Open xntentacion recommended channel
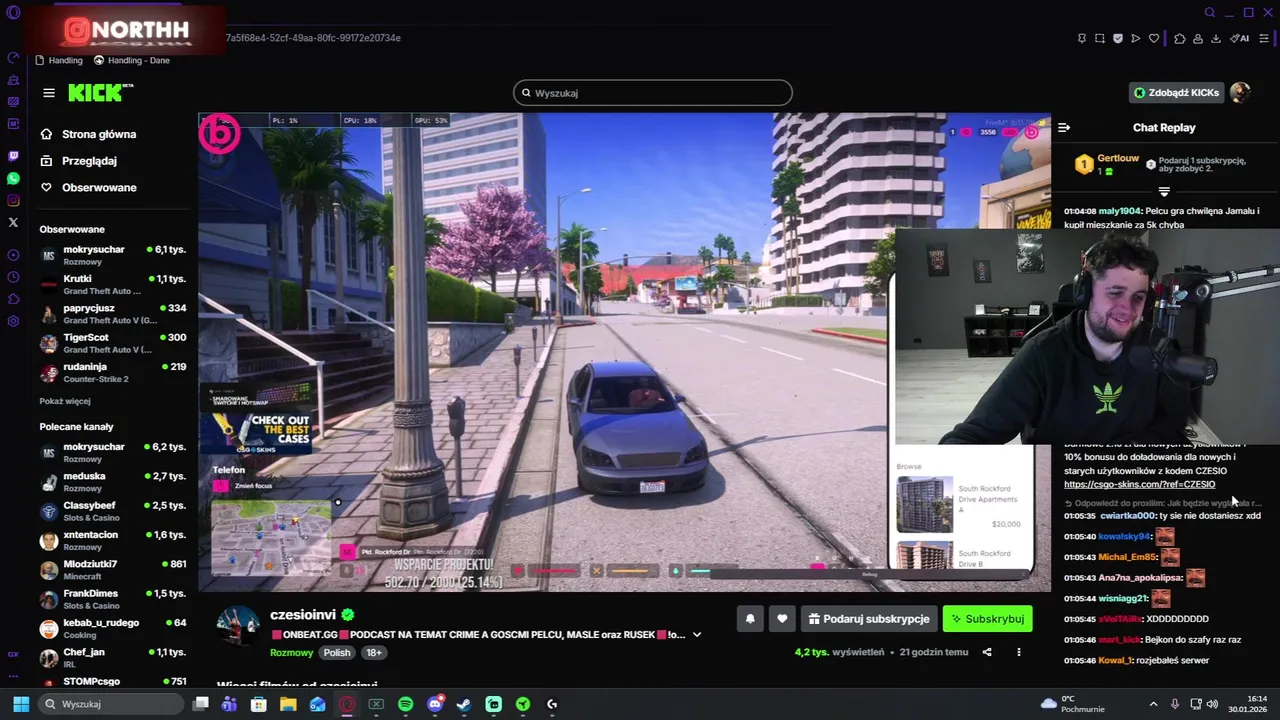 (x=113, y=541)
